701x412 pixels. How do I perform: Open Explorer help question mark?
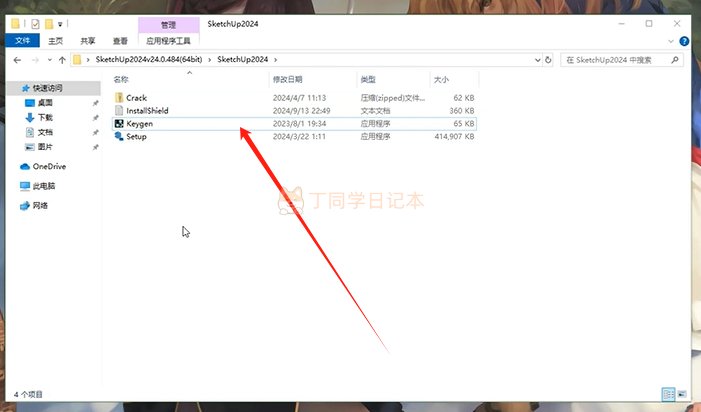coord(684,41)
